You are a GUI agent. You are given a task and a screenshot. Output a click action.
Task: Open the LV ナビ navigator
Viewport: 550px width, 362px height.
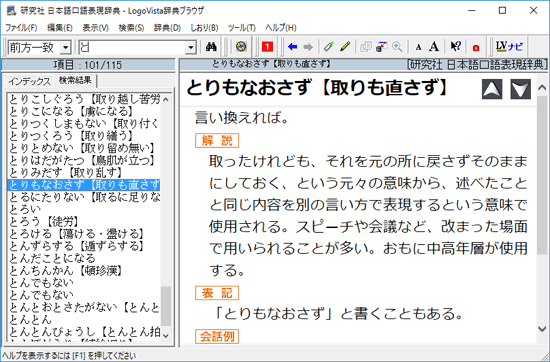(509, 47)
